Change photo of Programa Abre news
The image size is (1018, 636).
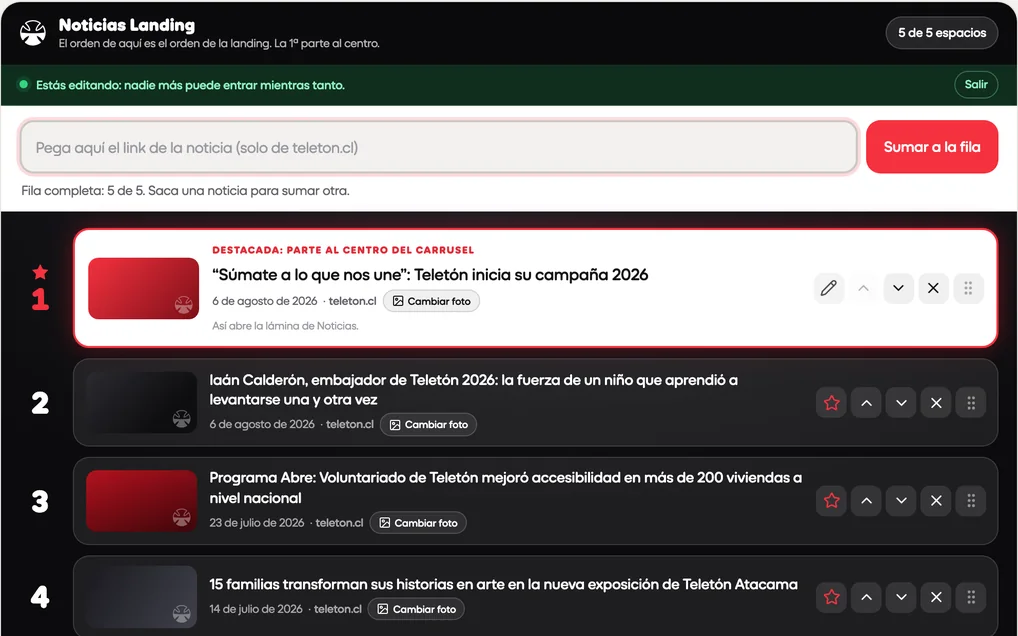pyautogui.click(x=418, y=522)
